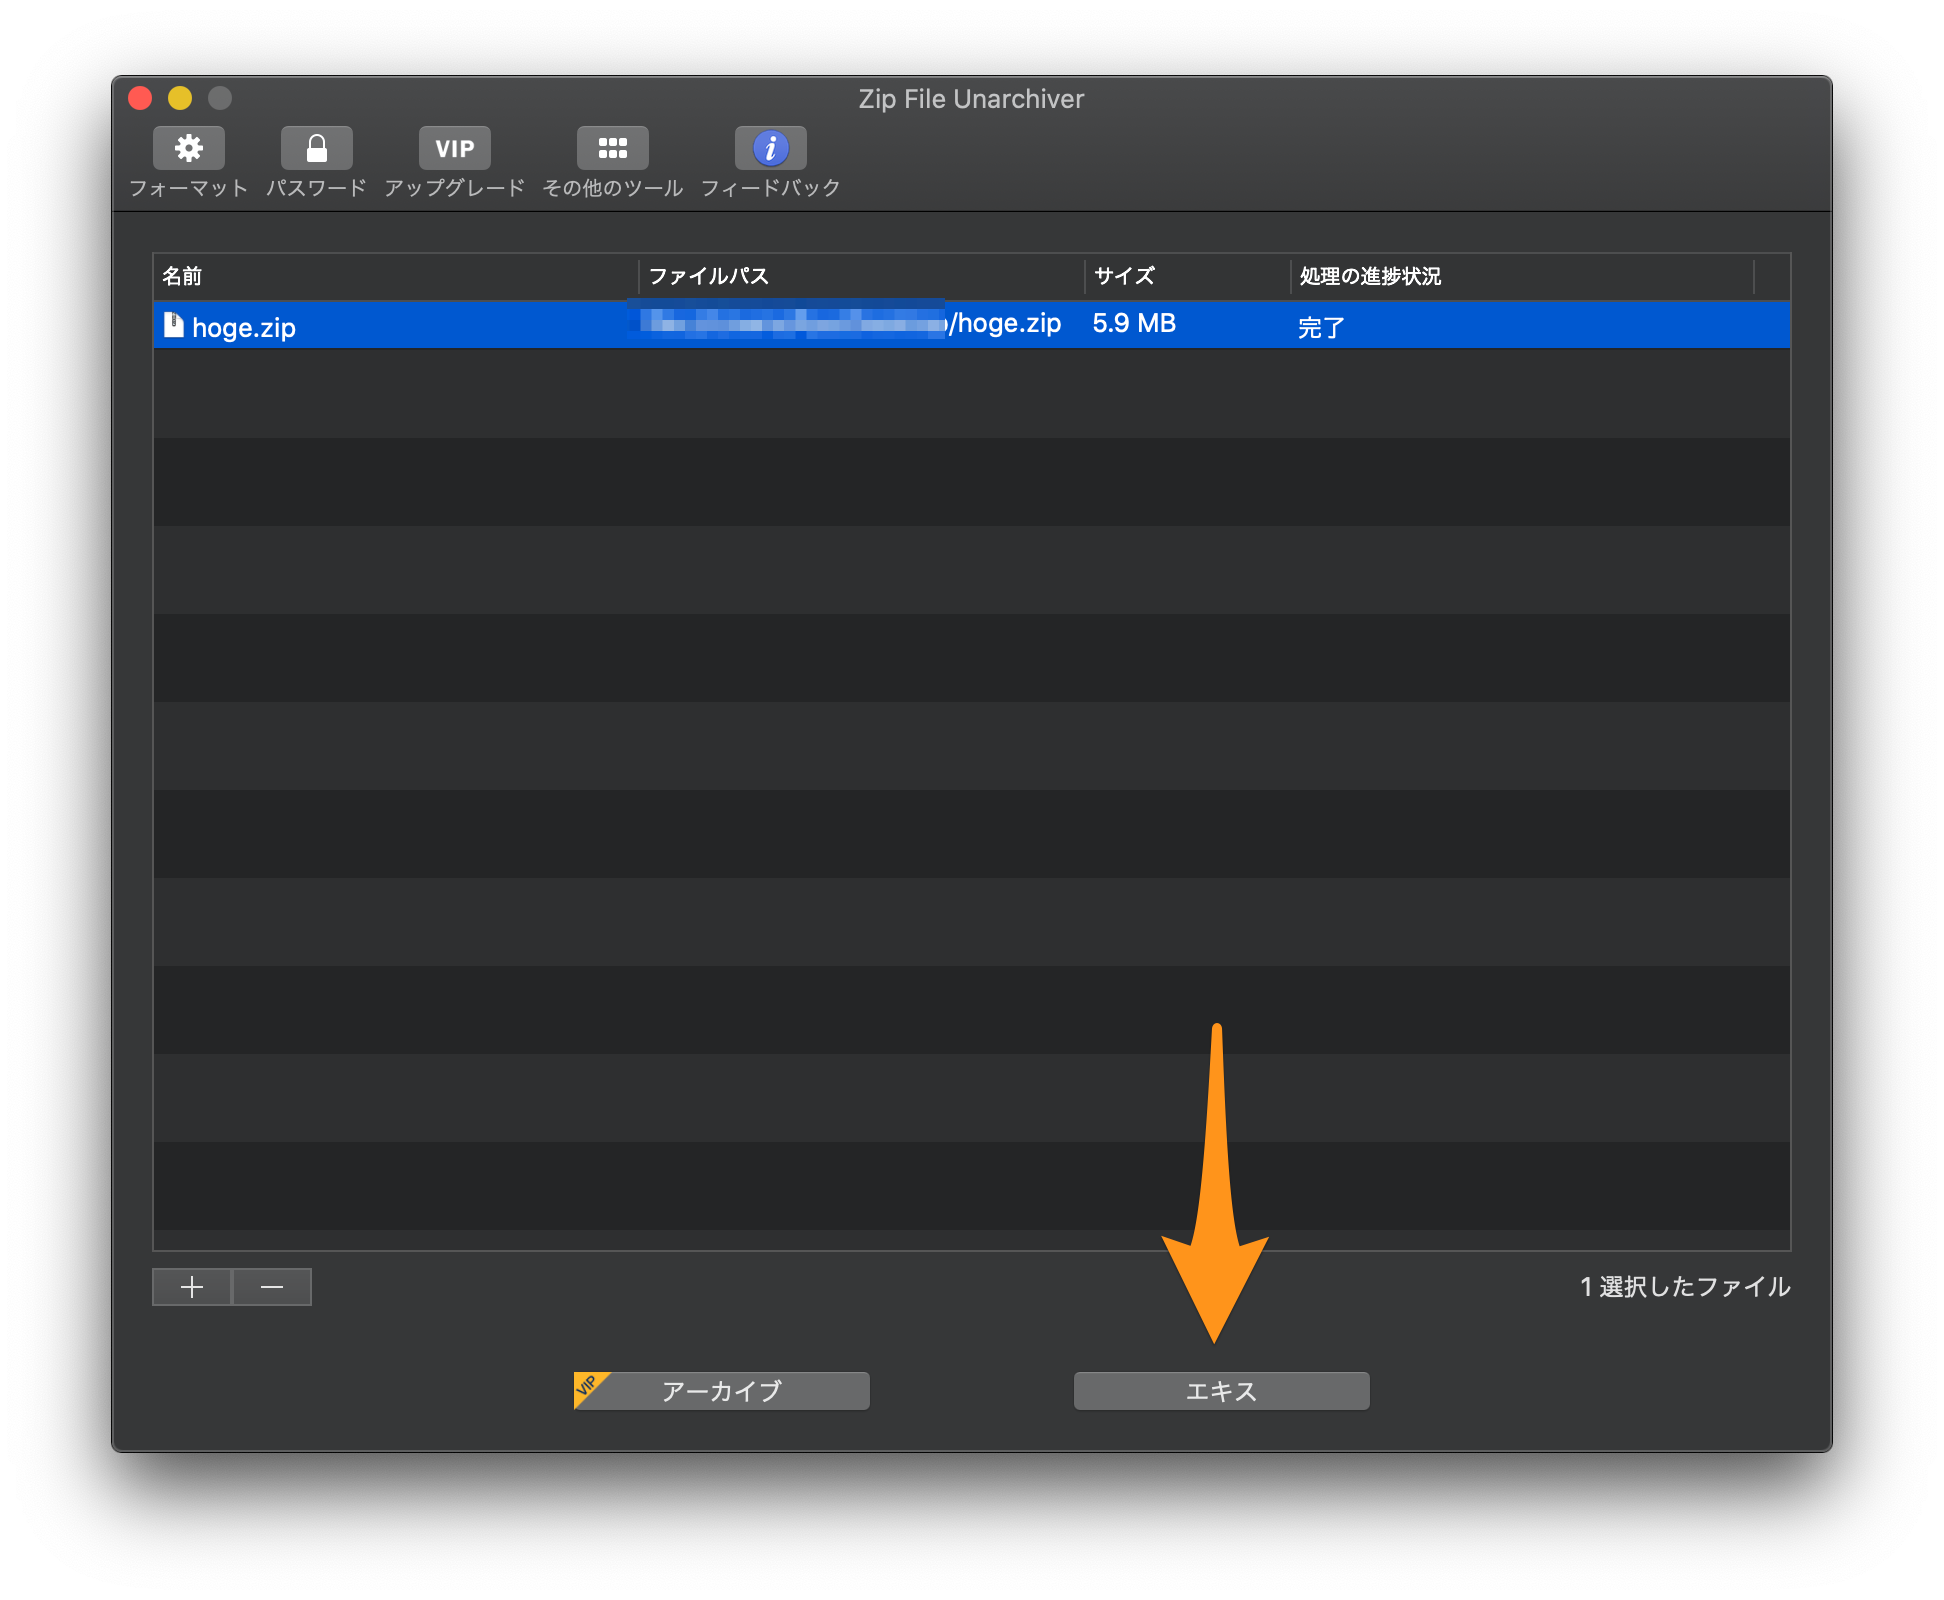Close the Zip File Unarchiver window

[140, 98]
